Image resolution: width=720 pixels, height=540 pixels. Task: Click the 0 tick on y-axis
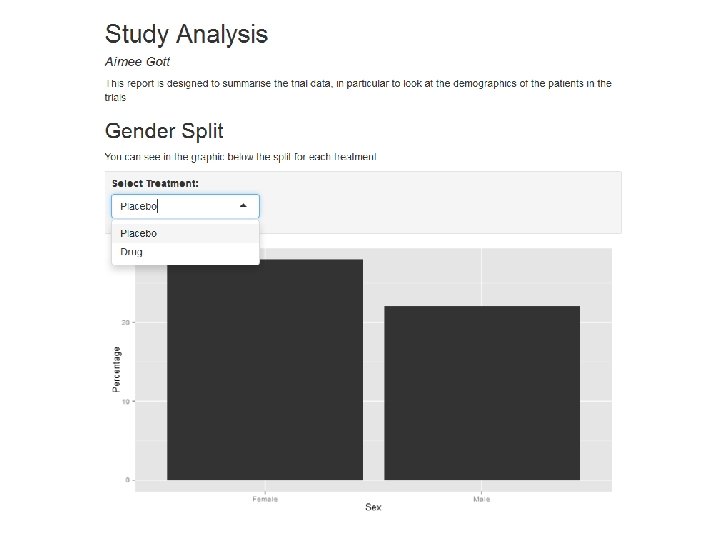[x=127, y=480]
